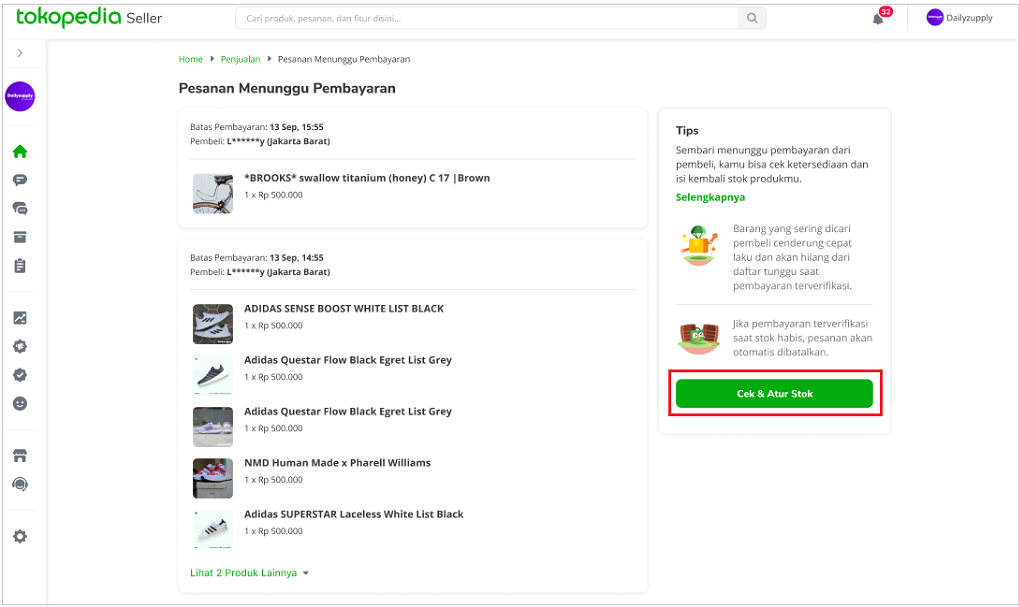Open the Adidas SUPERSTAR Laceless product thumbnail
This screenshot has height=607, width=1019.
click(x=213, y=530)
